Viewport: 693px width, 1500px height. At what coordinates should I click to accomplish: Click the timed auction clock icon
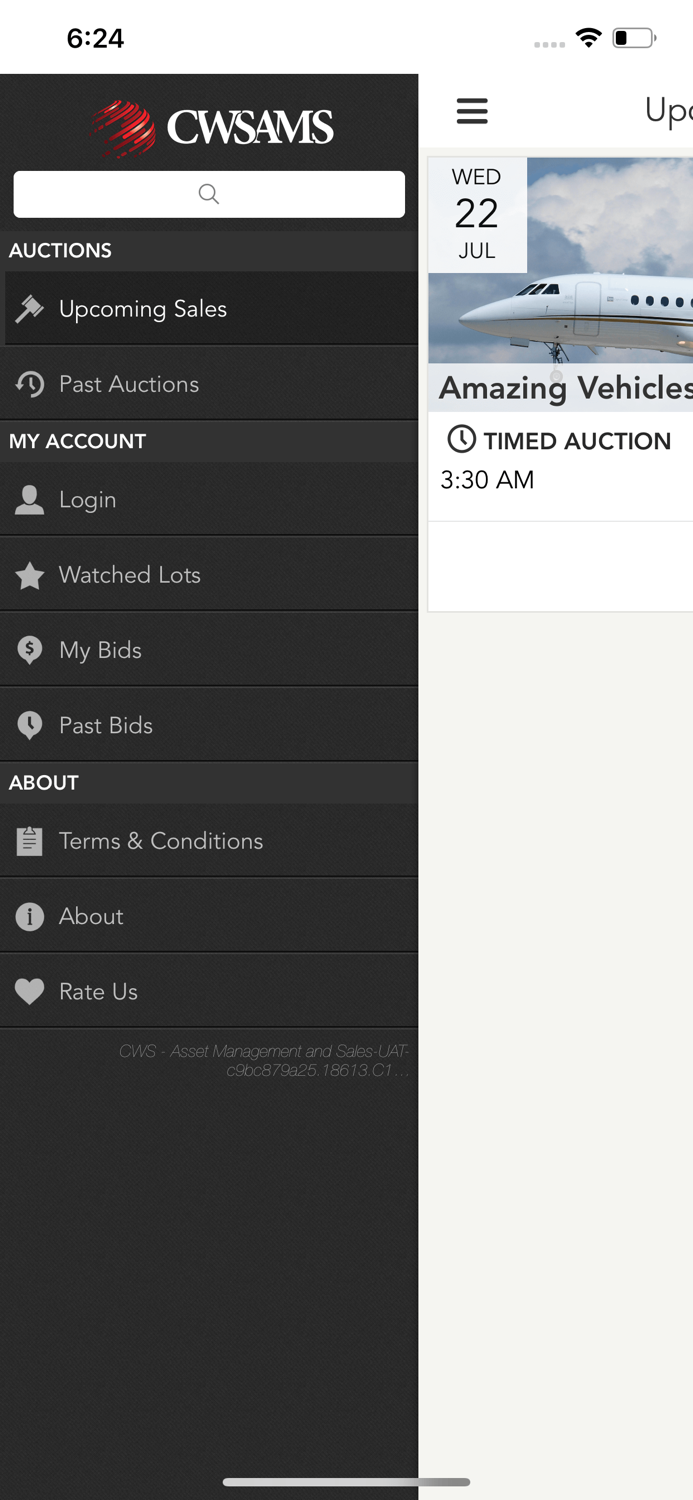click(x=460, y=440)
